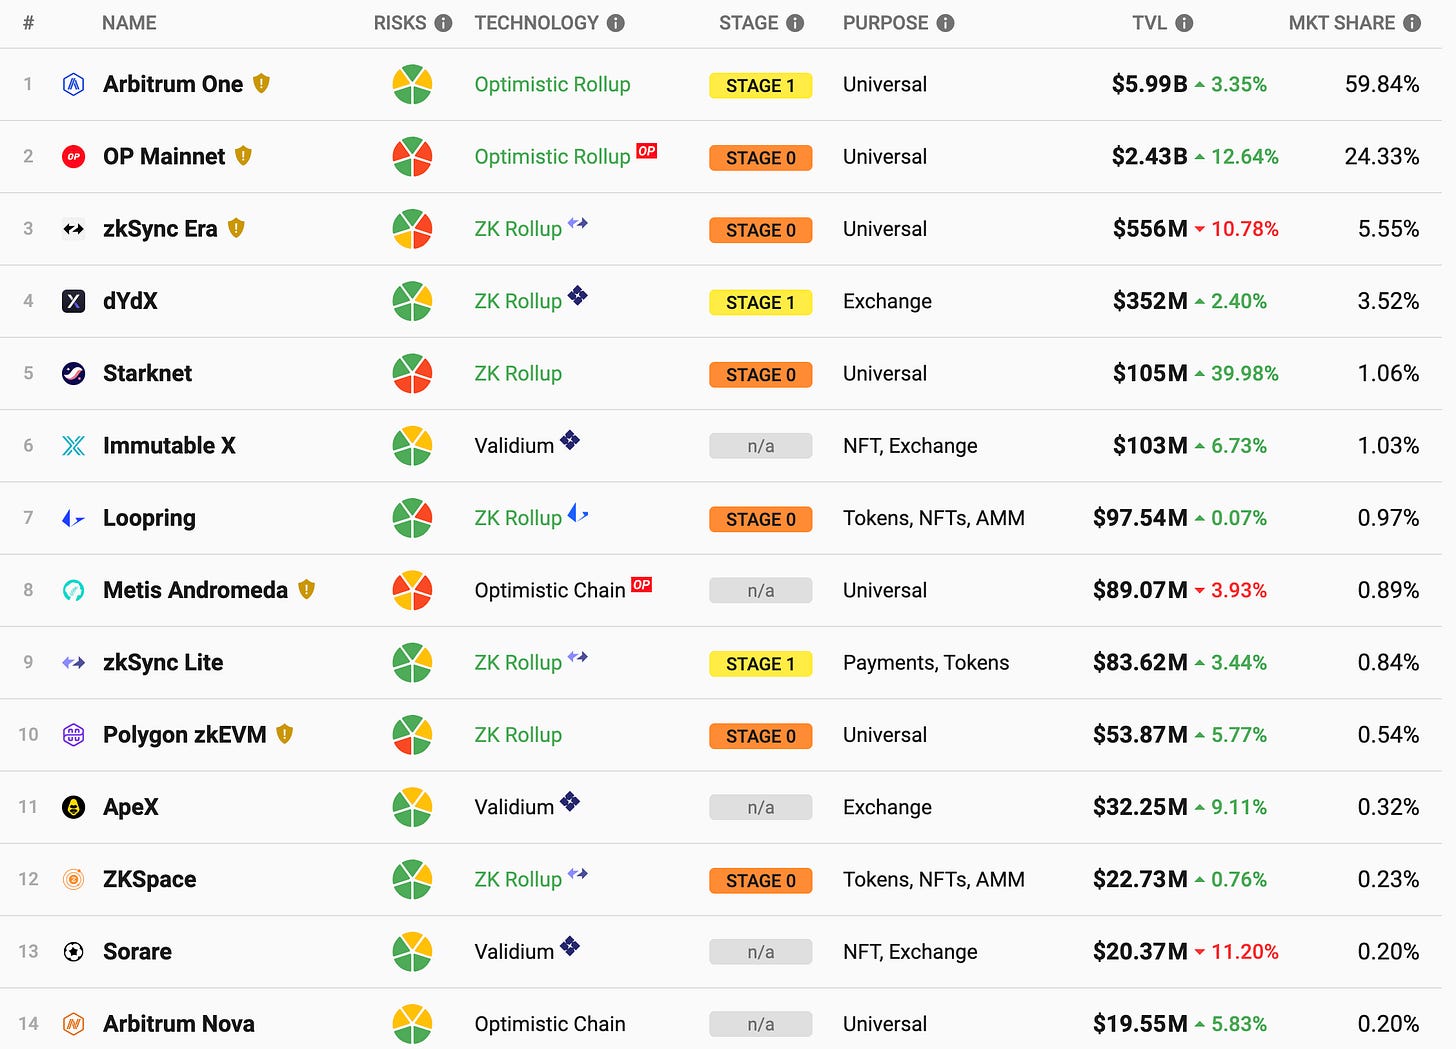Click the Loopring fork badge in Loopring technology

click(577, 513)
